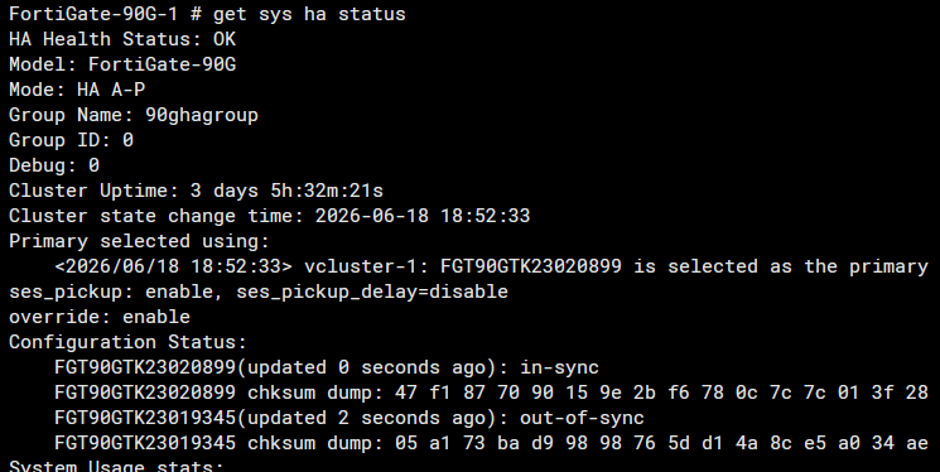Screen dimensions: 940x472
Task: Click the Group ID: 0 line
Action: 71,140
